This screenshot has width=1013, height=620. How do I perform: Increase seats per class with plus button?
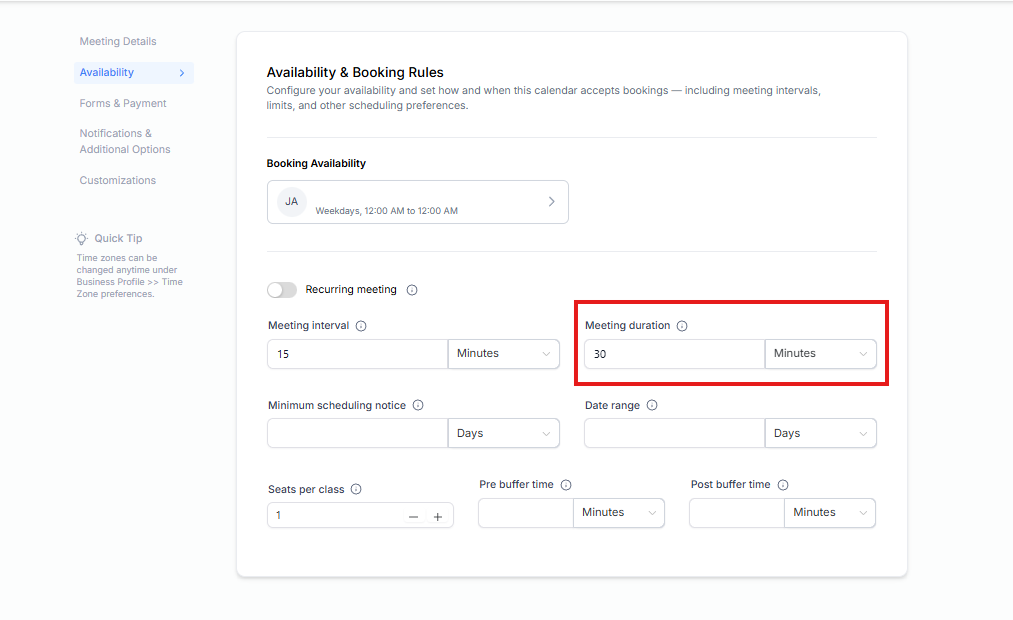pos(437,516)
